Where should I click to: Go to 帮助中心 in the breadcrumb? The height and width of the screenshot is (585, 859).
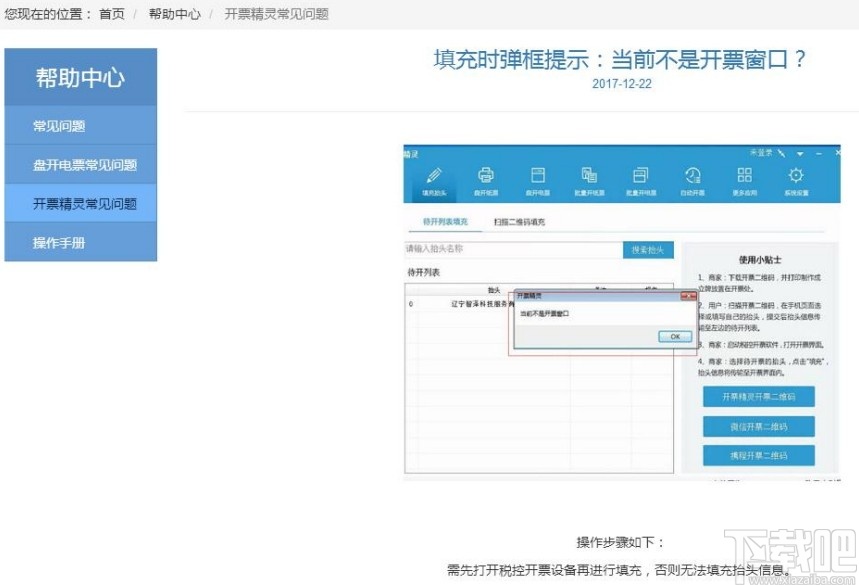(x=175, y=14)
